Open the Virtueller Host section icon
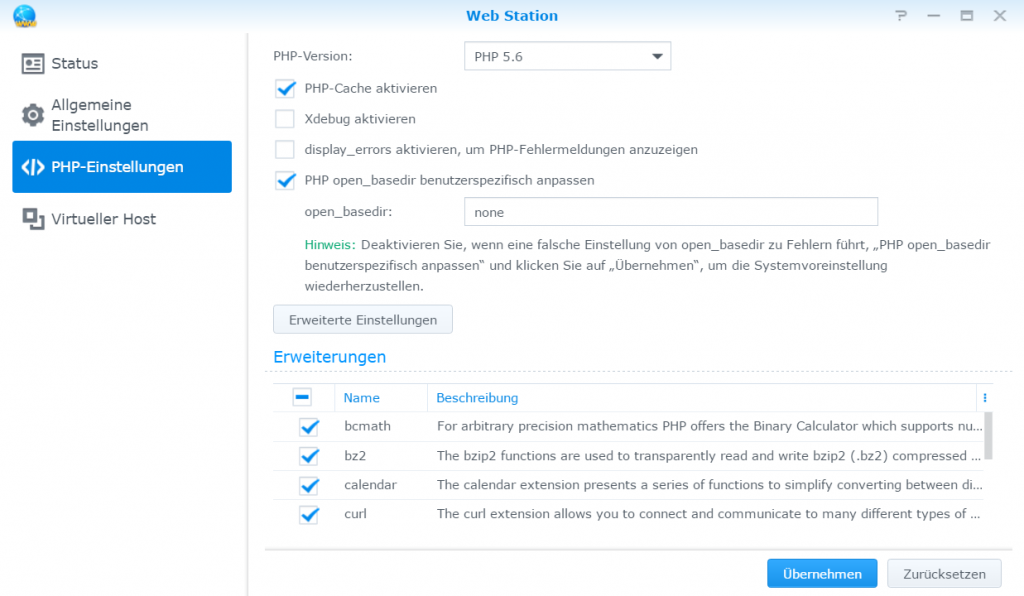 pyautogui.click(x=33, y=219)
